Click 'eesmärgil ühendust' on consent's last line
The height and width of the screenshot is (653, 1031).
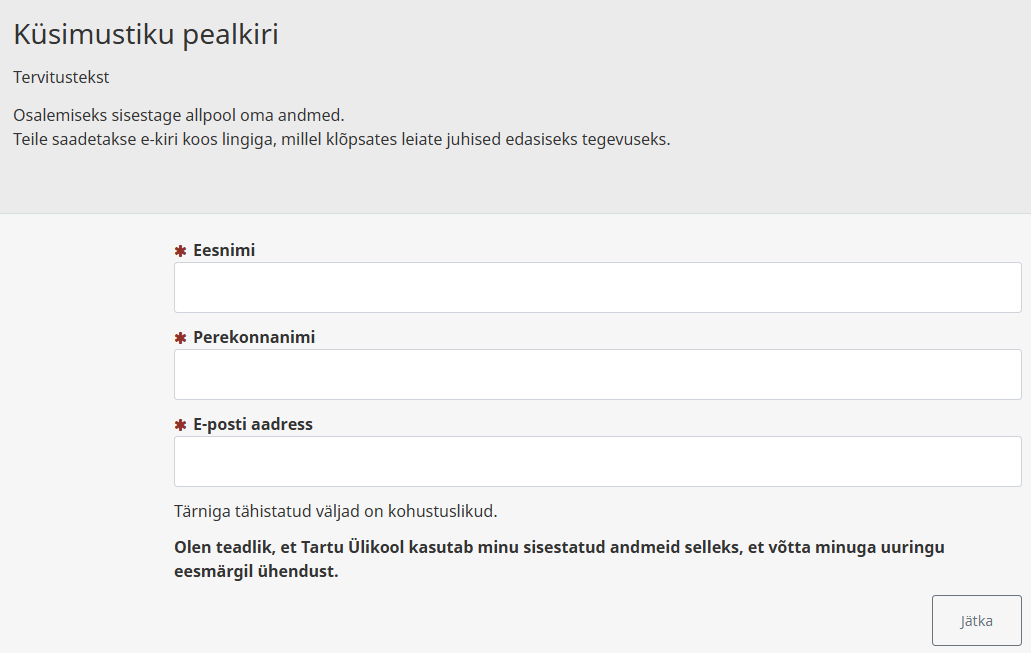[256, 572]
